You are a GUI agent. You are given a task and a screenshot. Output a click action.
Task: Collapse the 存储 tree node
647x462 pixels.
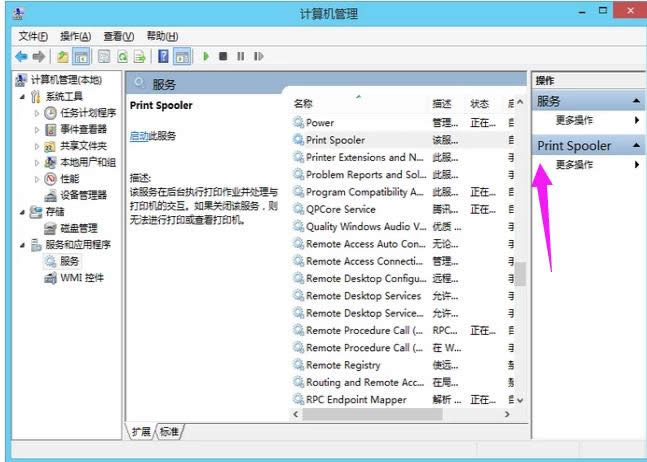tap(22, 212)
